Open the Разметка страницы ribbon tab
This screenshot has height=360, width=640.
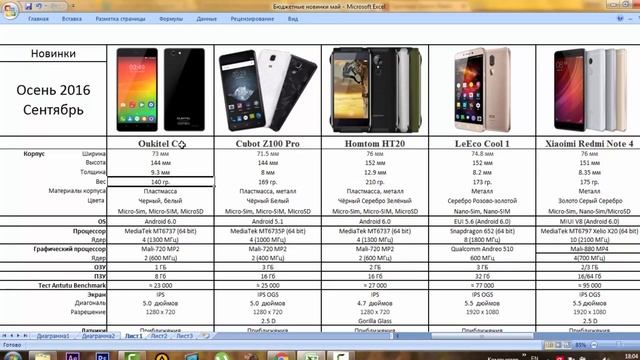pyautogui.click(x=120, y=19)
